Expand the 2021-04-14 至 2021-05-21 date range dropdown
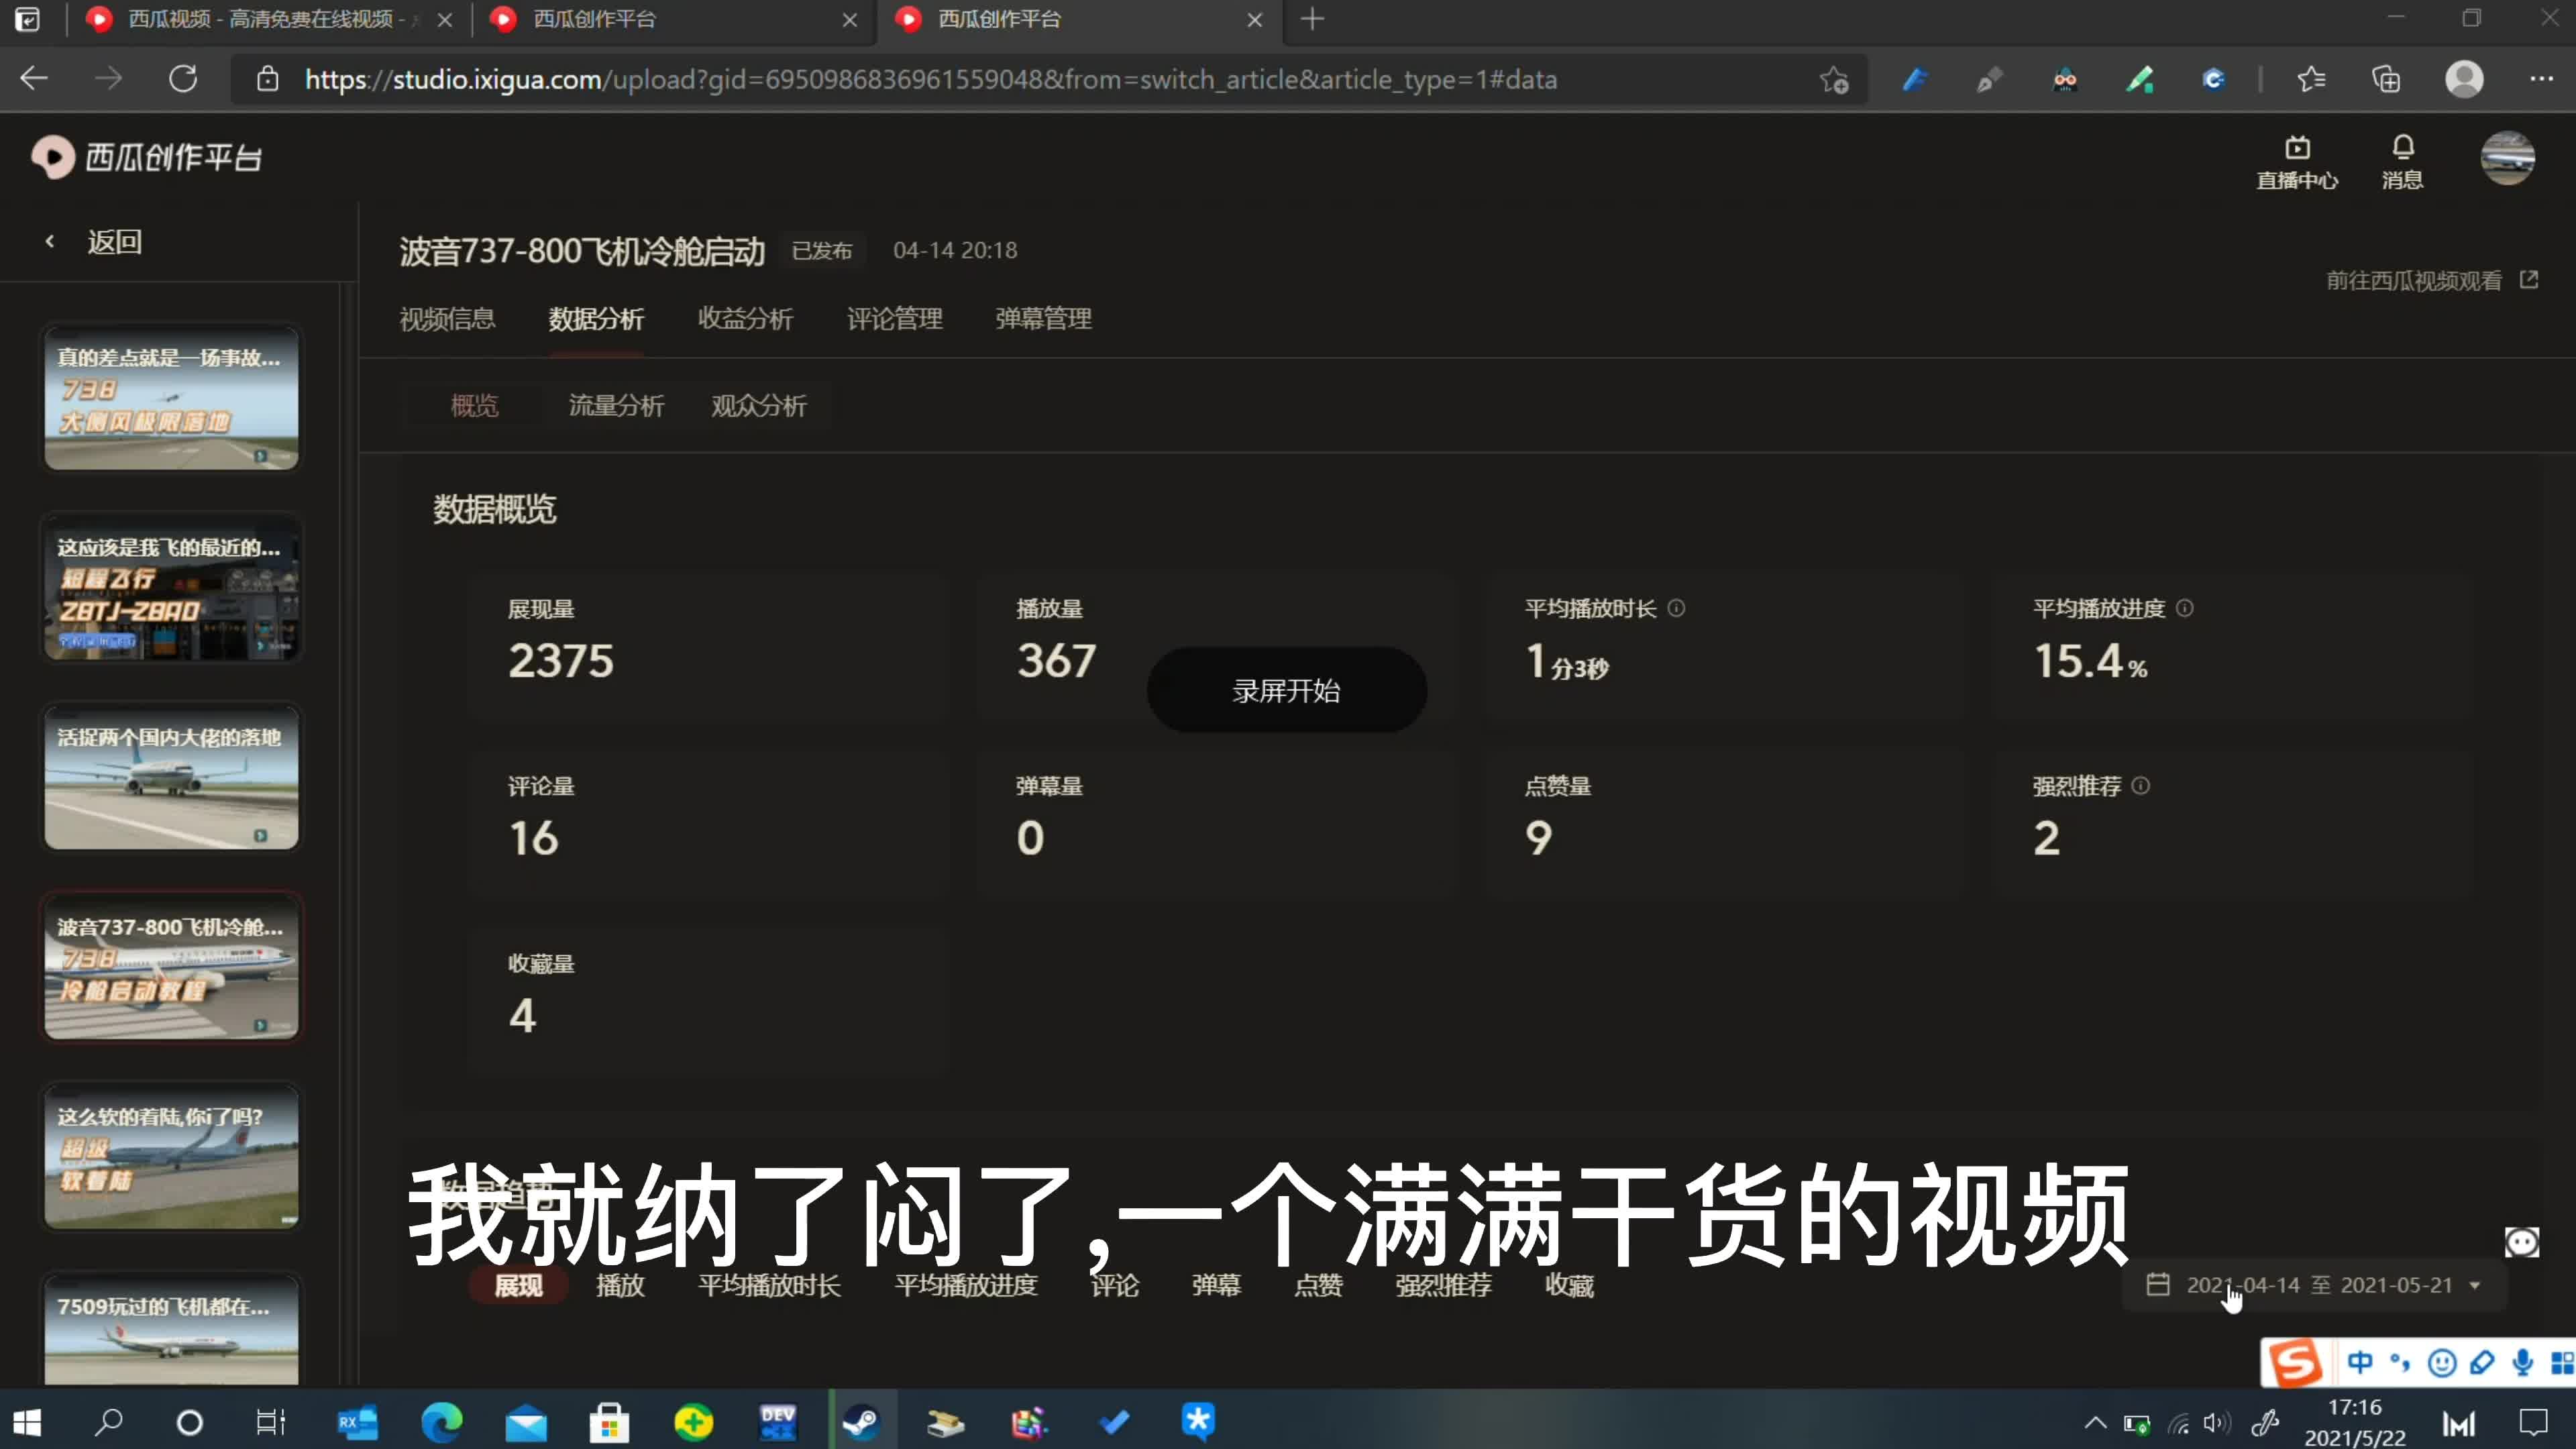This screenshot has width=2576, height=1449. [x=2314, y=1285]
